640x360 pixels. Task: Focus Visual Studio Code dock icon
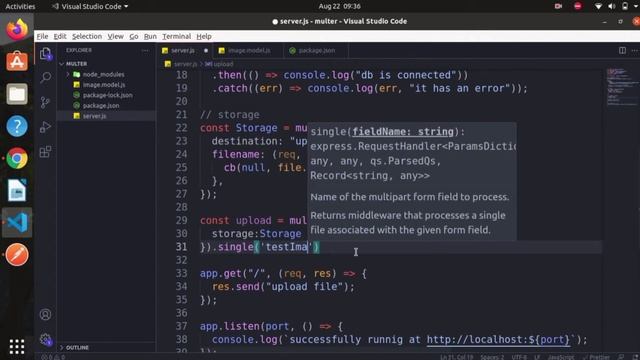(17, 222)
